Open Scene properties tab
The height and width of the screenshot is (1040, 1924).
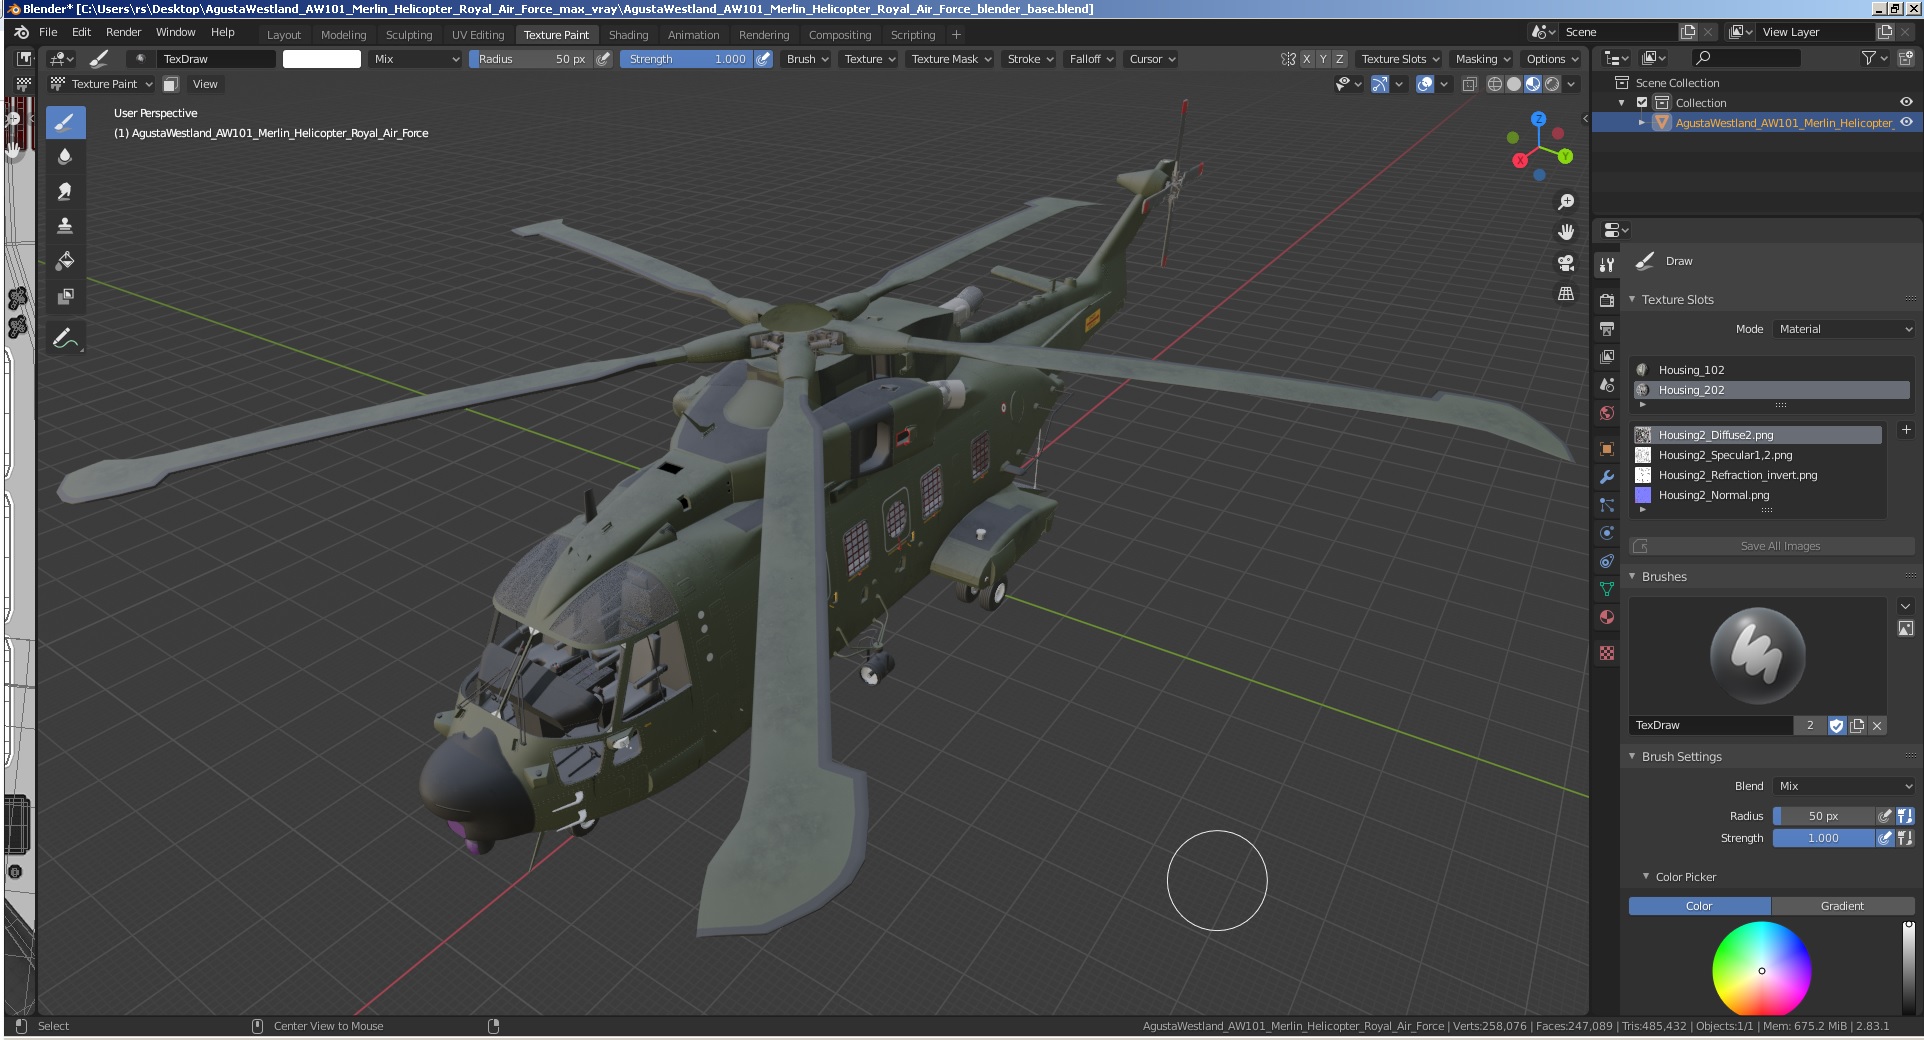pyautogui.click(x=1607, y=384)
